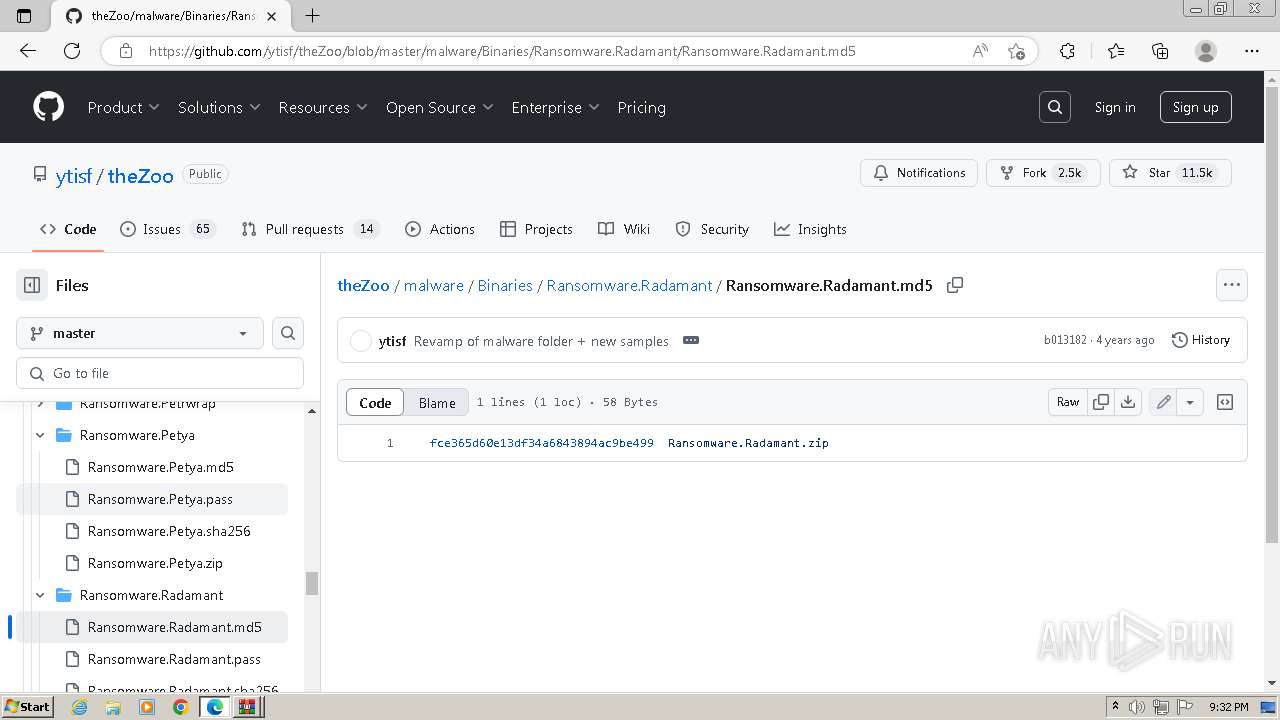Open the master branch dropdown
The height and width of the screenshot is (720, 1280).
(x=140, y=333)
